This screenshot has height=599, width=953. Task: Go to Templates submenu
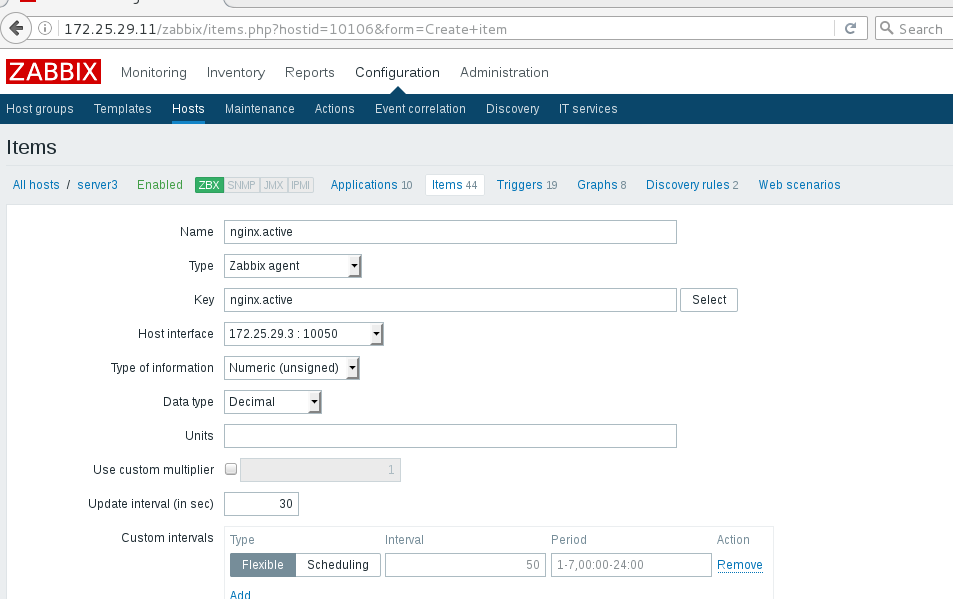(x=123, y=109)
